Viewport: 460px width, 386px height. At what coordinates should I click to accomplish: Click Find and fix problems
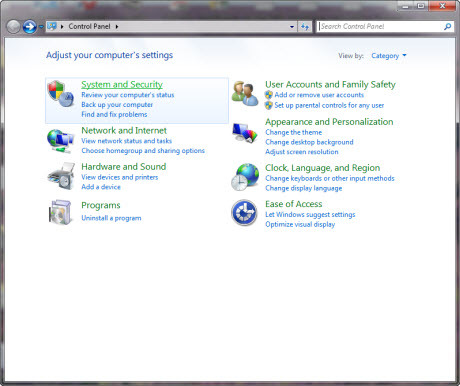pyautogui.click(x=114, y=114)
